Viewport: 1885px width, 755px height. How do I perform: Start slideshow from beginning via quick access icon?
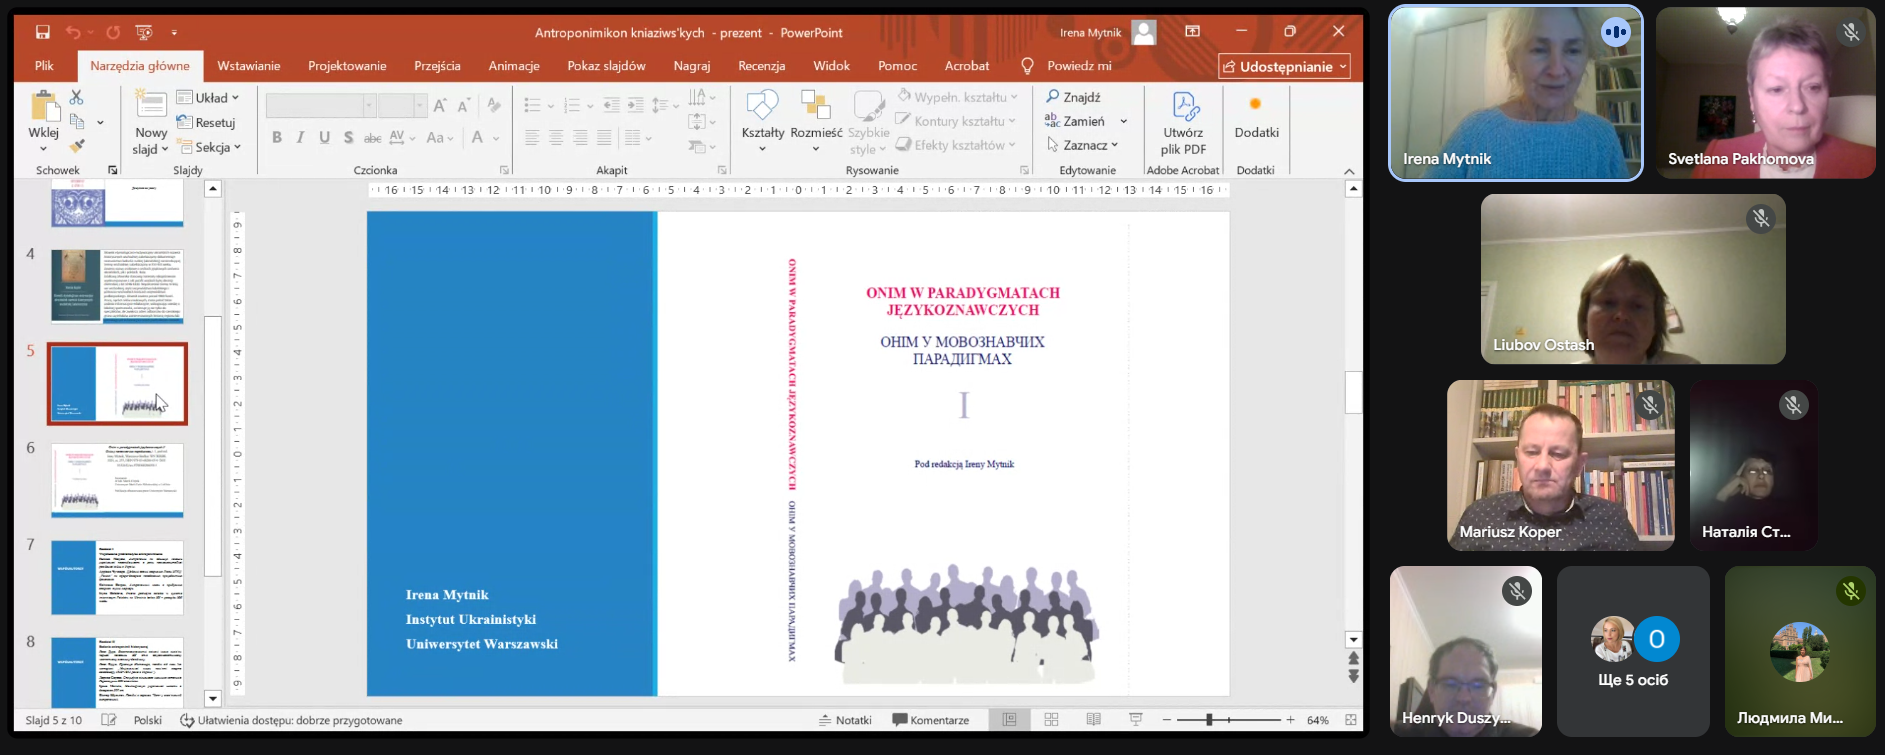(x=144, y=32)
